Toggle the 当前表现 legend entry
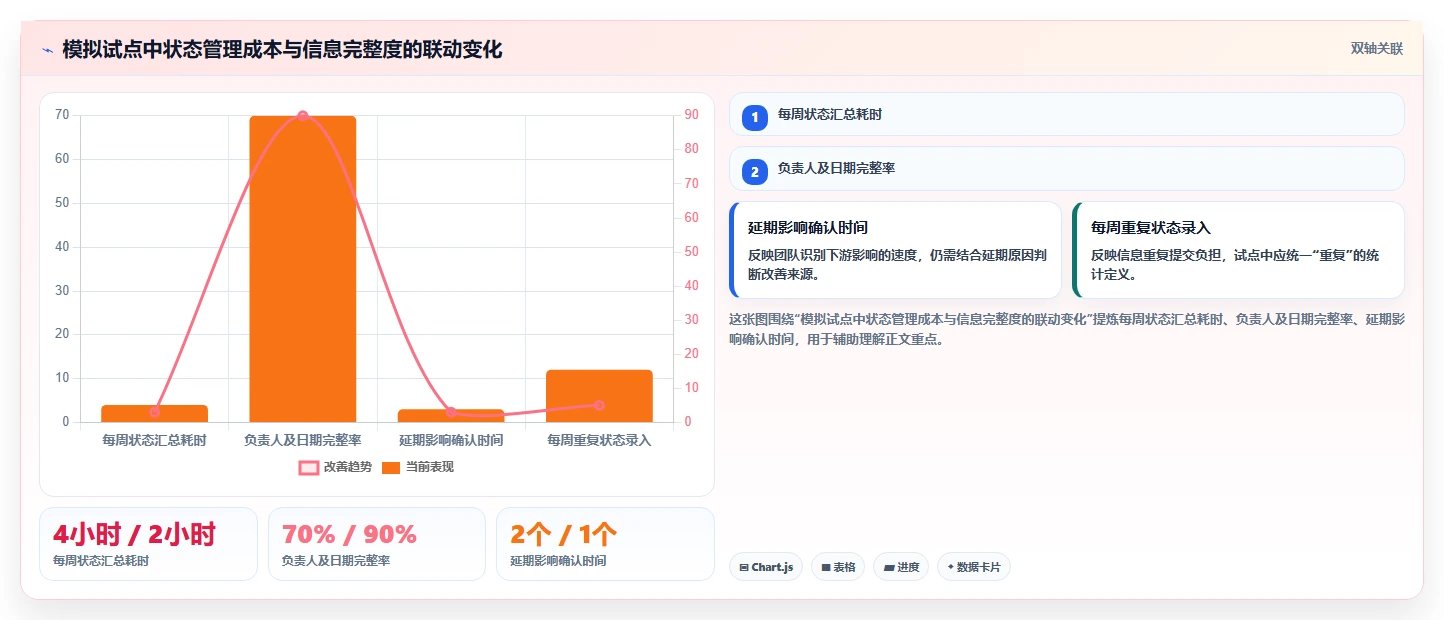Image resolution: width=1444 pixels, height=620 pixels. click(418, 467)
